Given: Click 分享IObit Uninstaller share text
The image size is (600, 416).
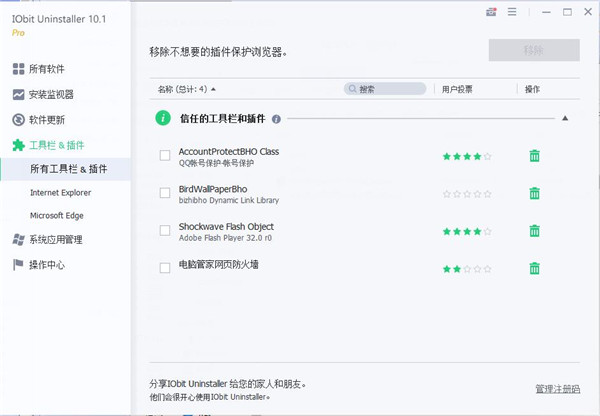Looking at the screenshot, I should [x=228, y=384].
